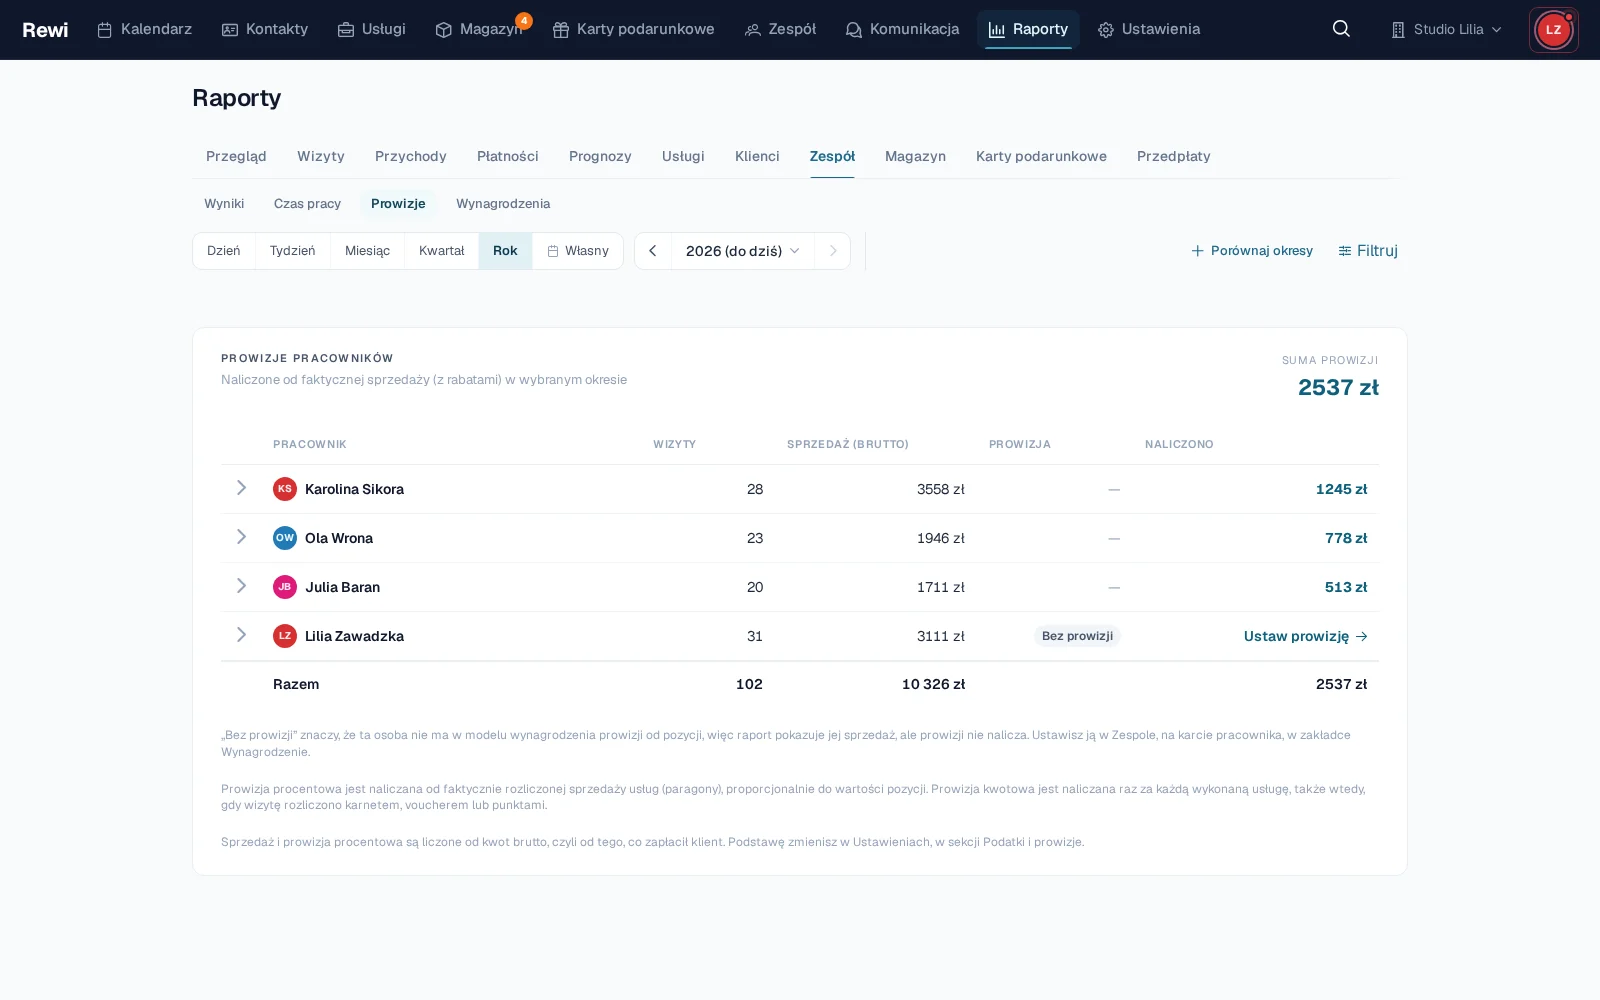Open Kalendarz from the top navigation

[x=144, y=29]
